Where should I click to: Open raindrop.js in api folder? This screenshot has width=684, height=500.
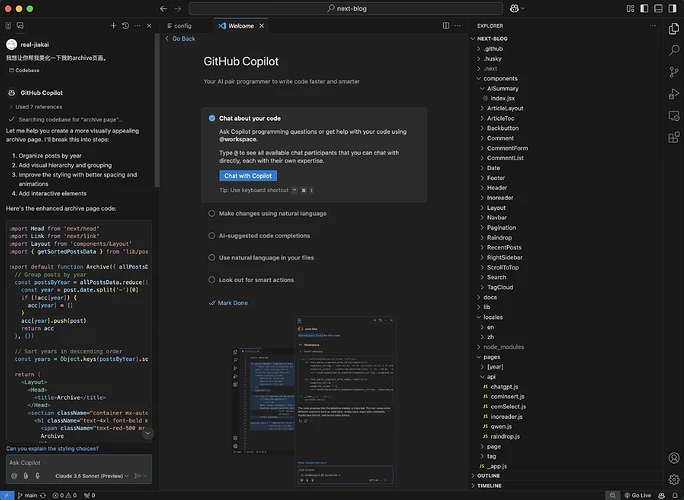(505, 436)
